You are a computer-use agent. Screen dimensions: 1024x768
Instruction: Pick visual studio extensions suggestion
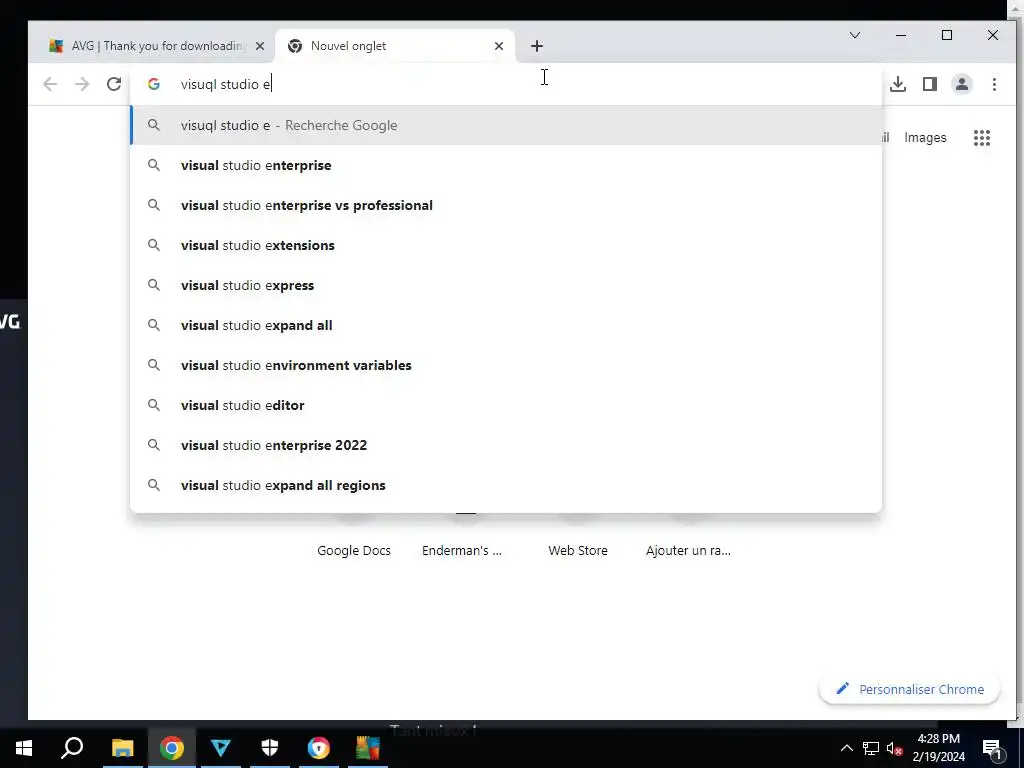point(506,246)
